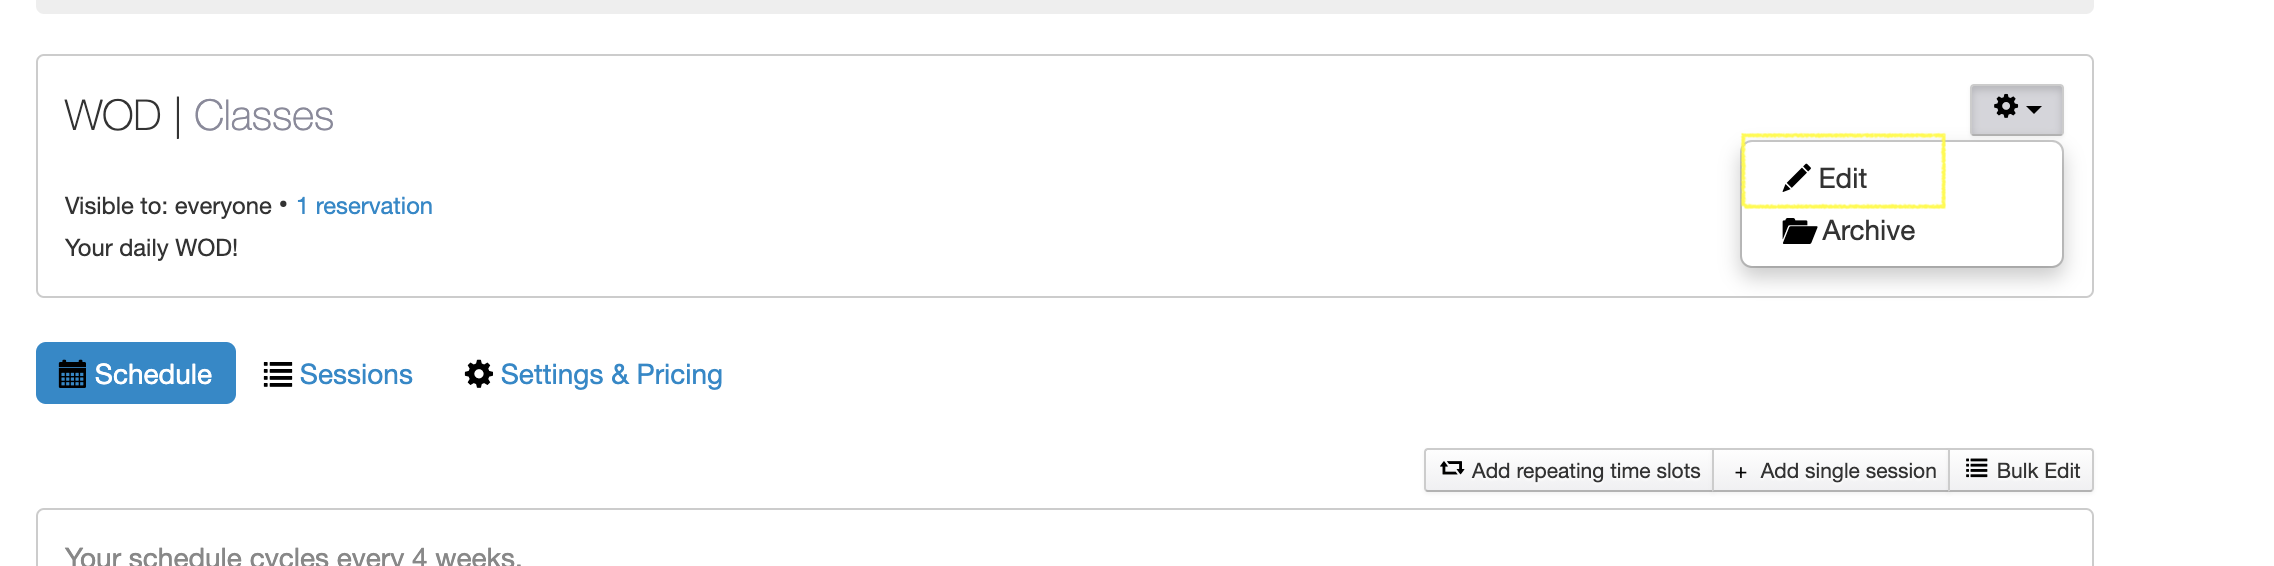Select Archive from the dropdown menu
The image size is (2274, 566).
[1868, 231]
